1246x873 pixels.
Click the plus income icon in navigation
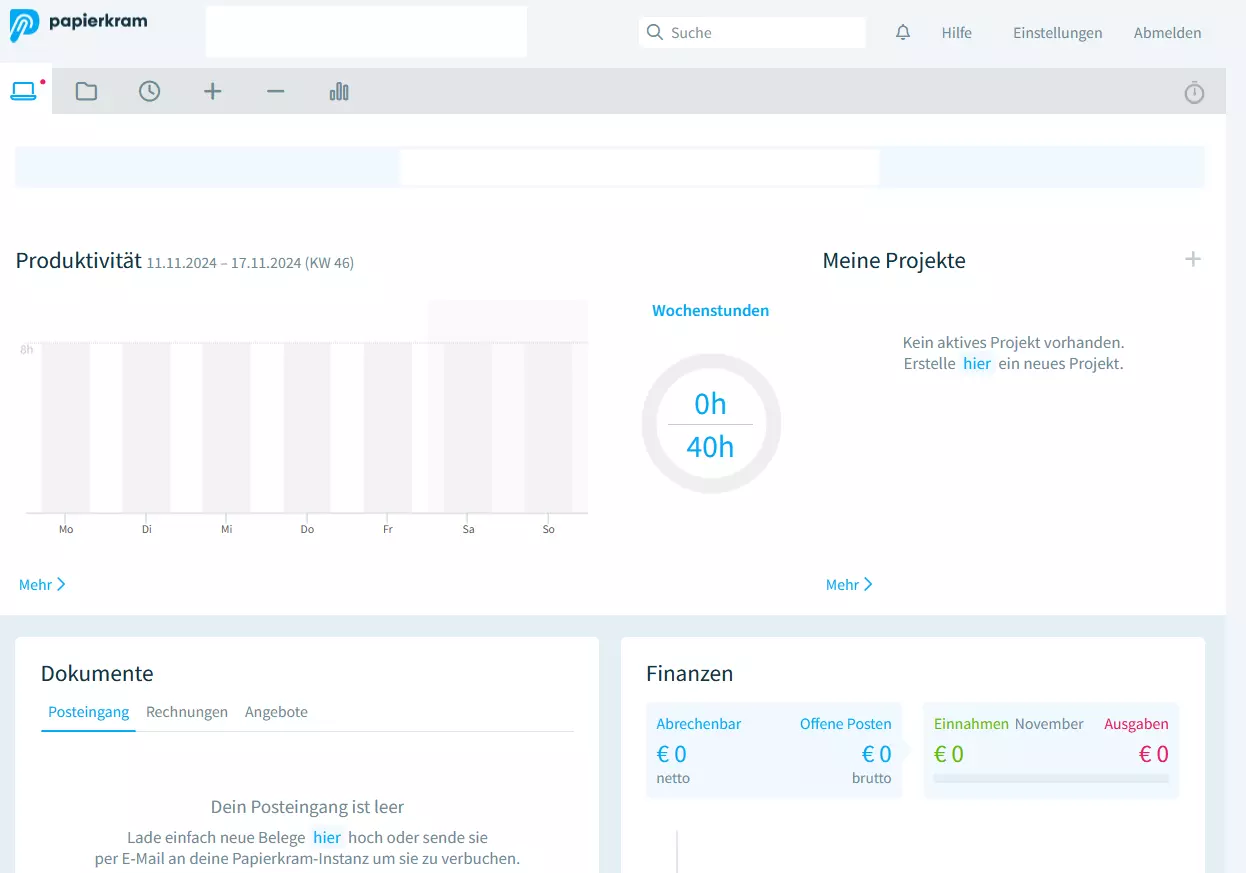(x=212, y=92)
